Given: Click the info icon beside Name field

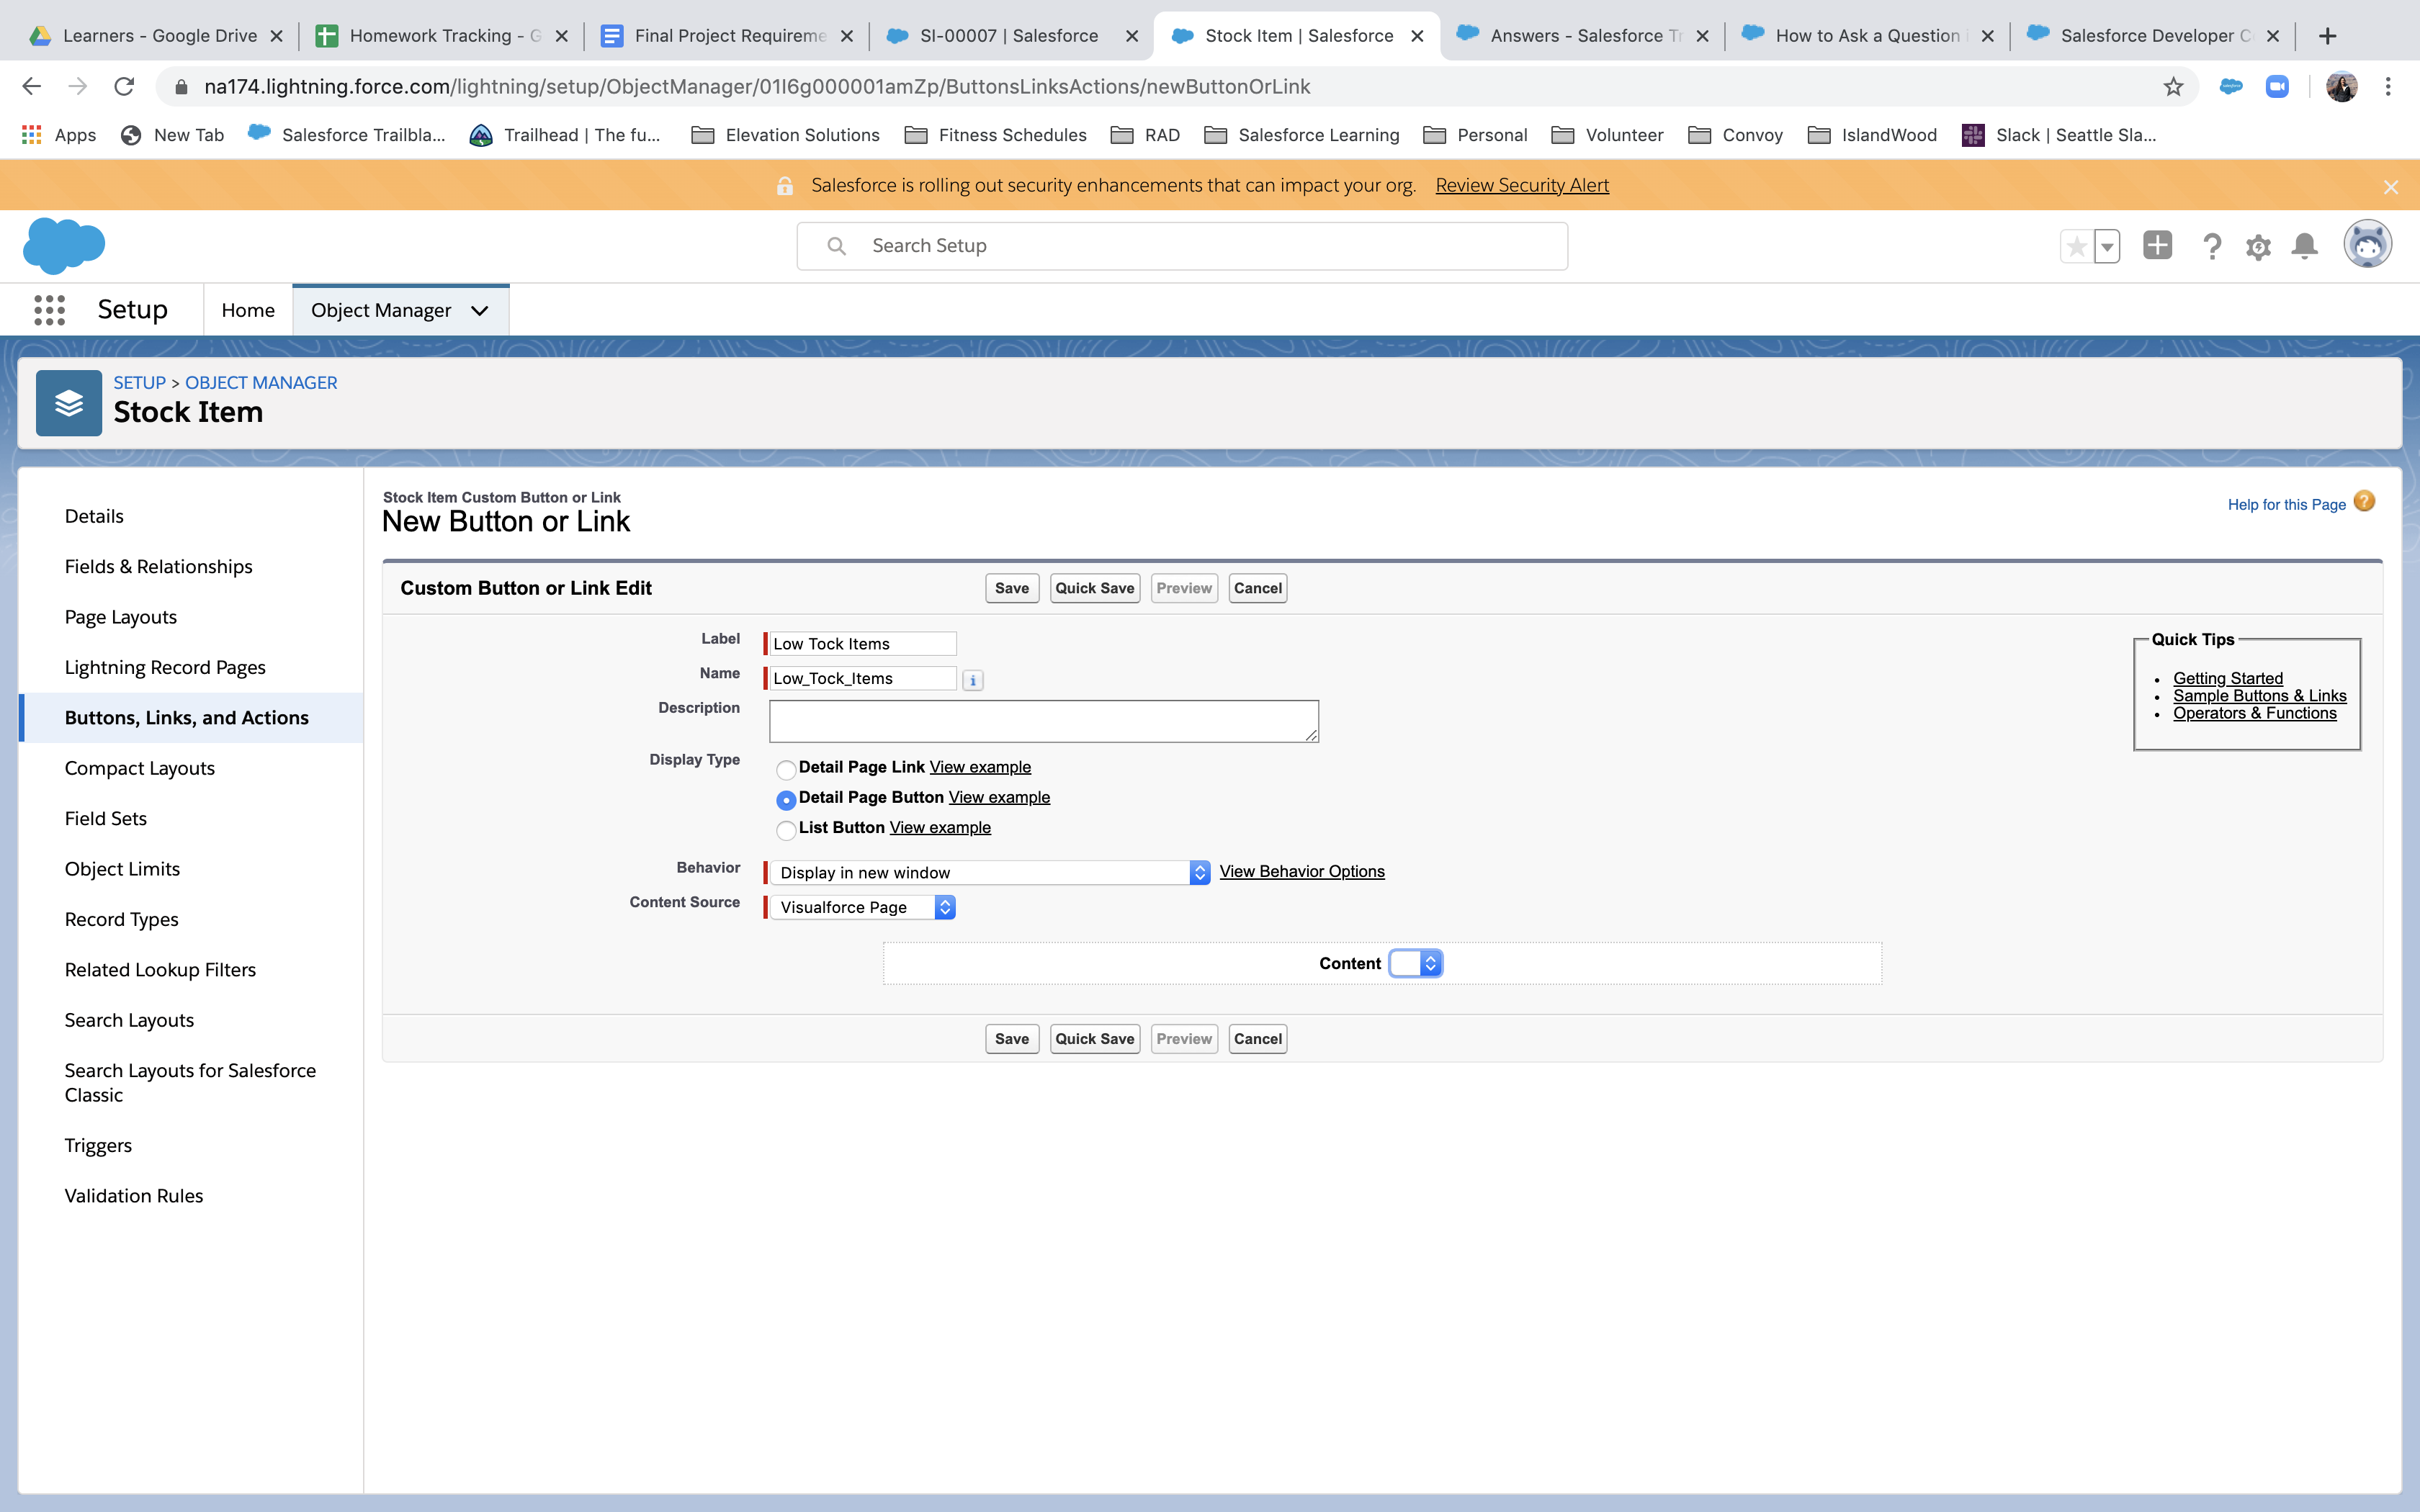Looking at the screenshot, I should 972,680.
